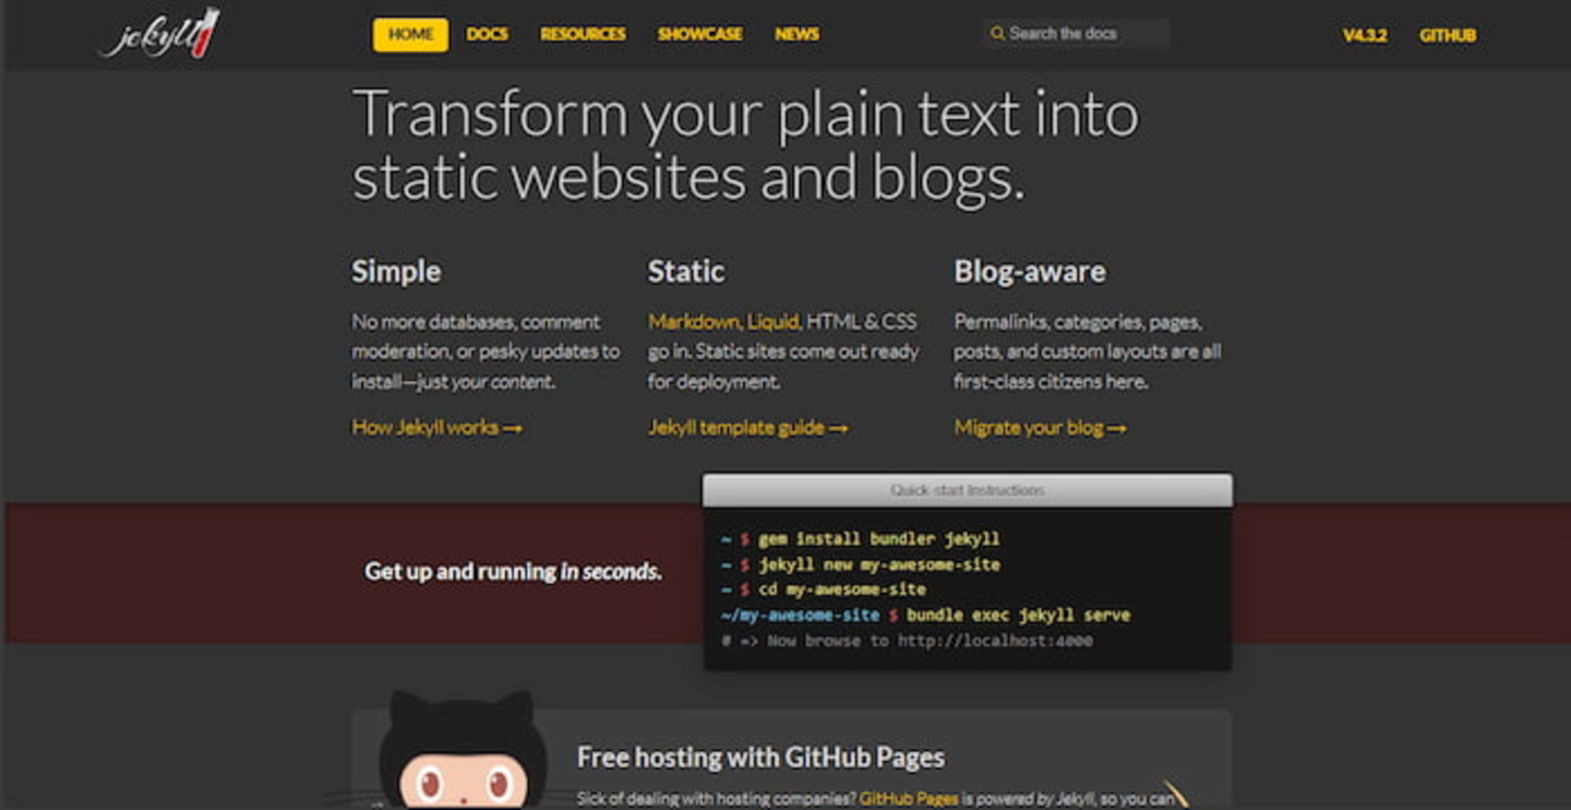The height and width of the screenshot is (810, 1571).
Task: Follow the How Jekyll works link
Action: [437, 428]
